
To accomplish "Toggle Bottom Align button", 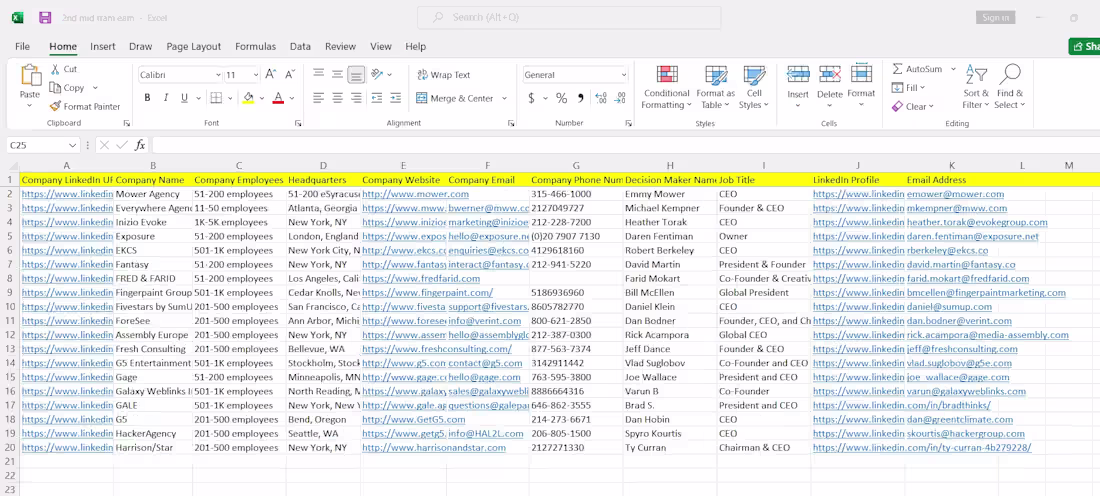I will pos(356,74).
